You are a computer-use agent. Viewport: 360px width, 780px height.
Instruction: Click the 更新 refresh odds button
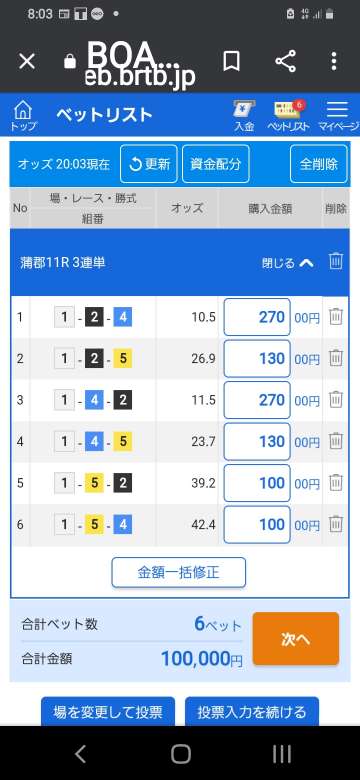149,164
